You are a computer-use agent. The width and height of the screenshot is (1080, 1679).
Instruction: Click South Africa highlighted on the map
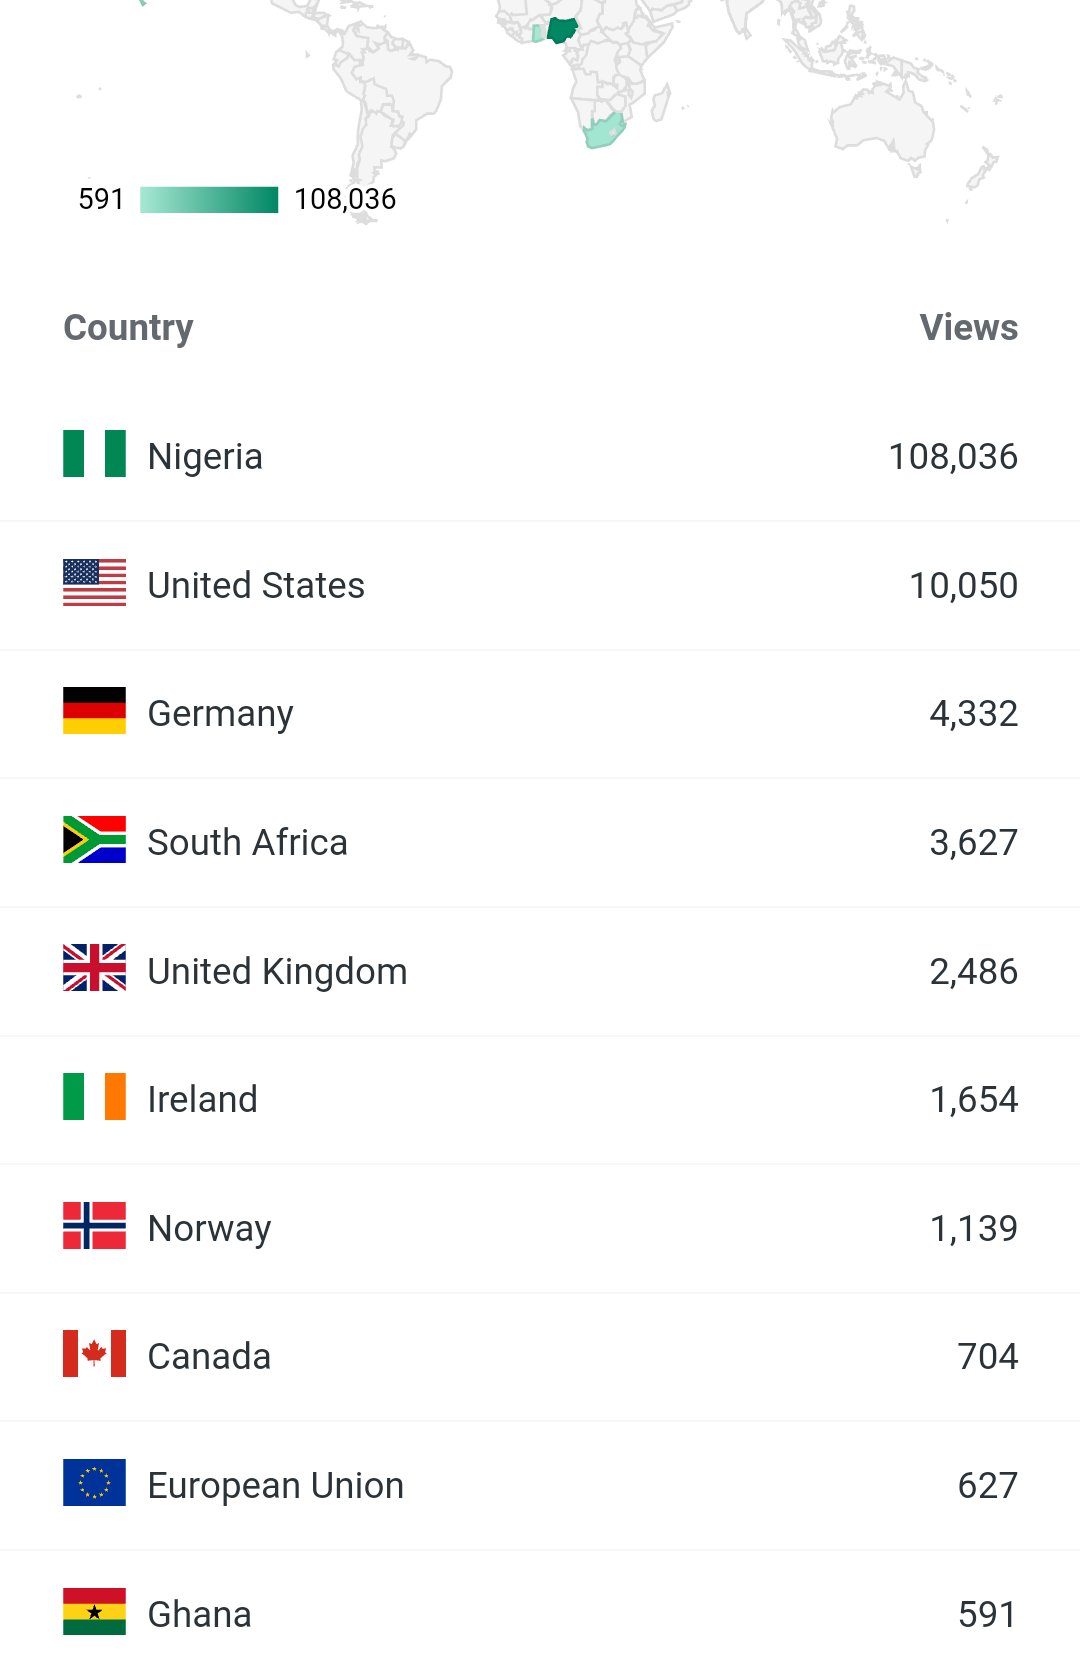click(604, 132)
